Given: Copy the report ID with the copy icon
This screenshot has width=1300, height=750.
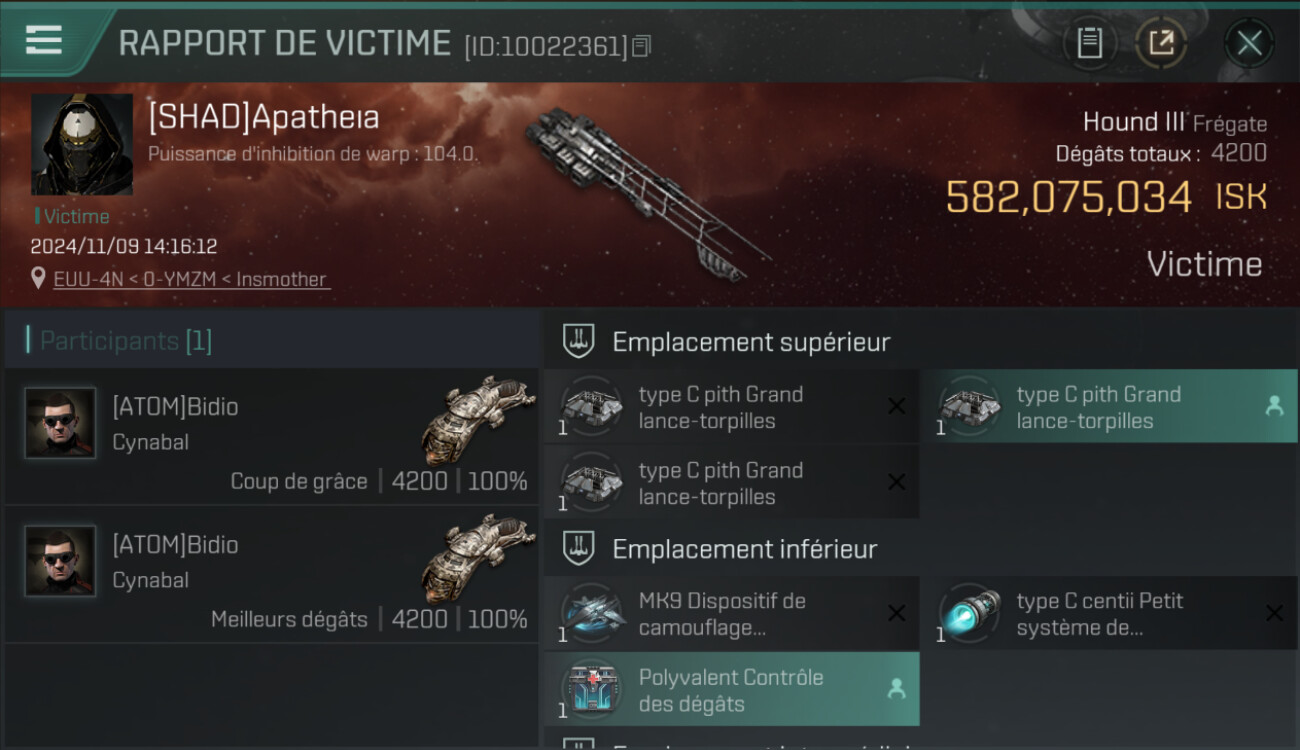Looking at the screenshot, I should point(642,46).
